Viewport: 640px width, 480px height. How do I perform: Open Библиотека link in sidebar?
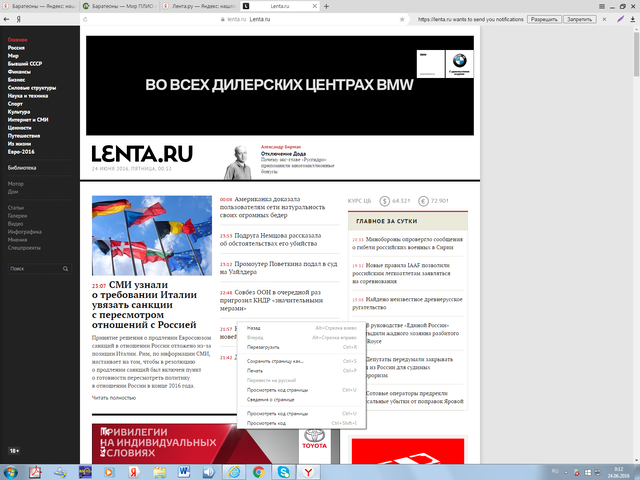click(x=22, y=168)
